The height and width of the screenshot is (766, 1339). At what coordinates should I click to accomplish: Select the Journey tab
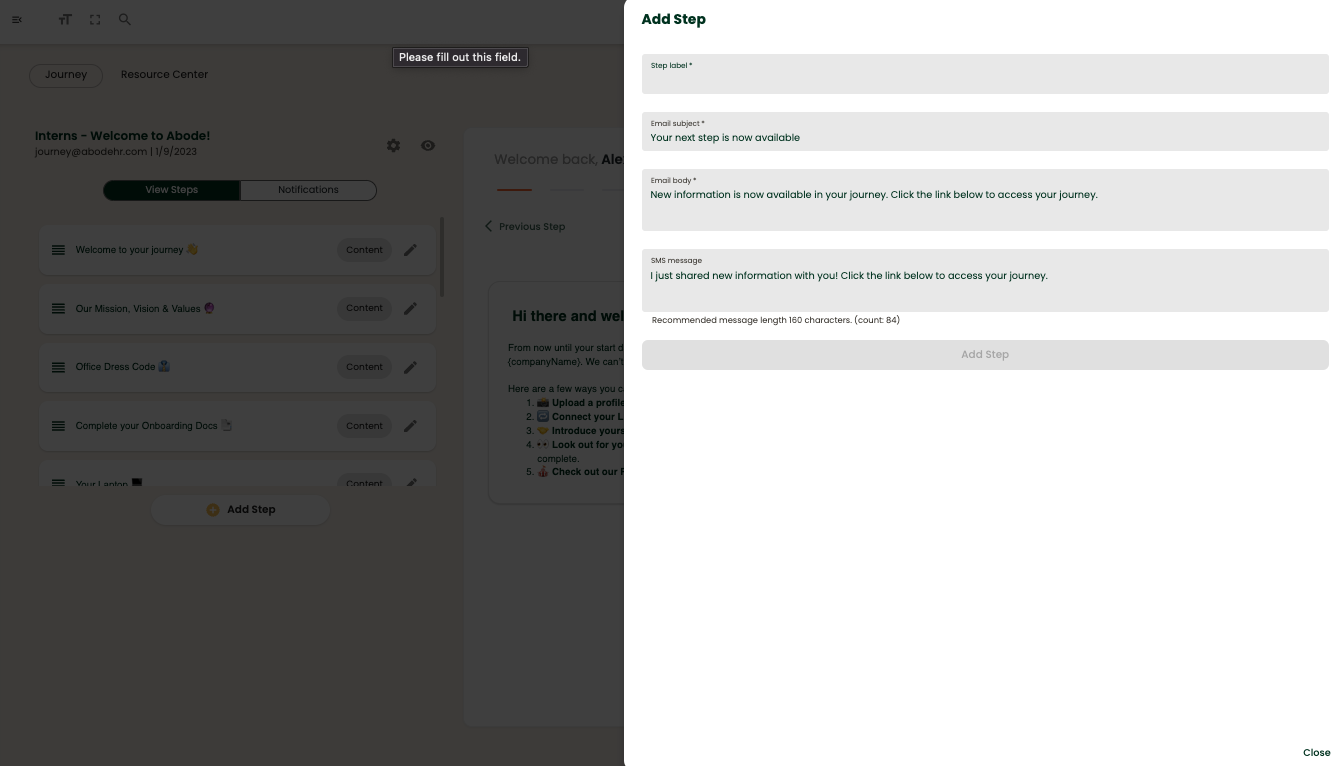66,75
